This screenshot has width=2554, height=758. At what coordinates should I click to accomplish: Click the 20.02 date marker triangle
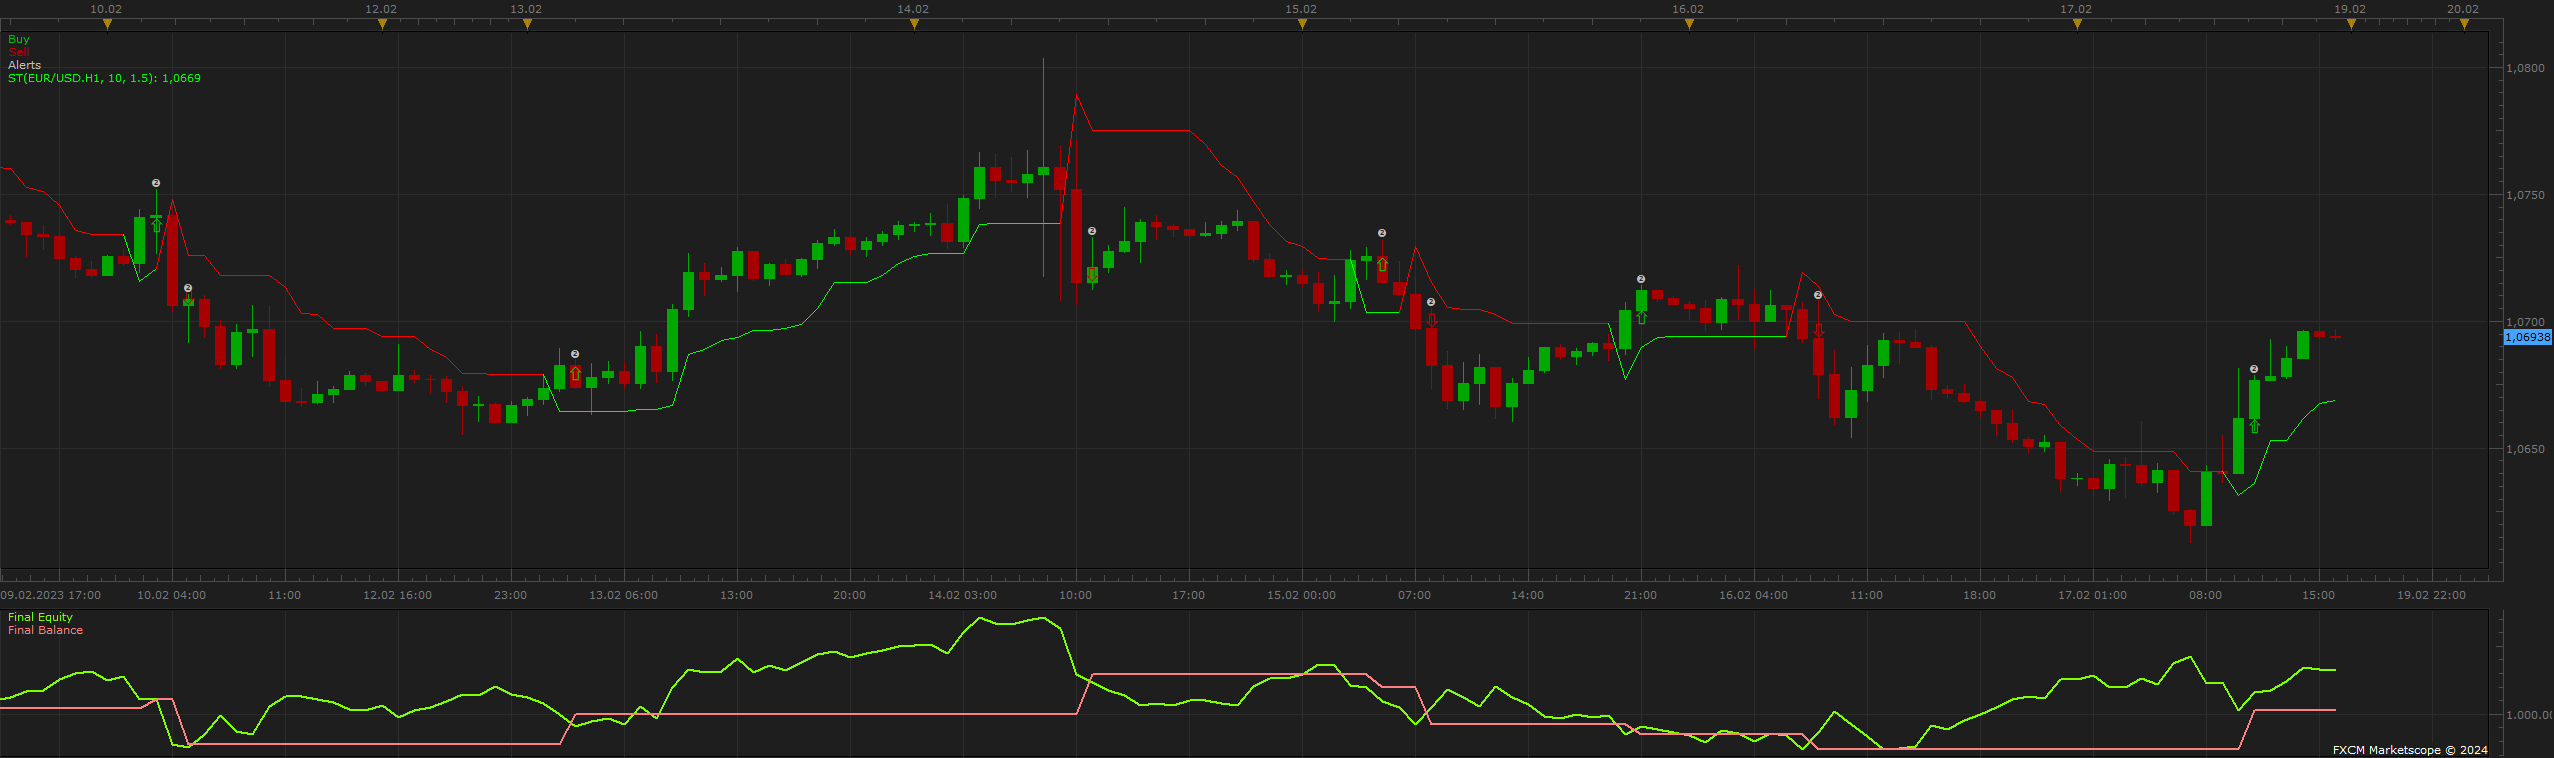pyautogui.click(x=2464, y=24)
